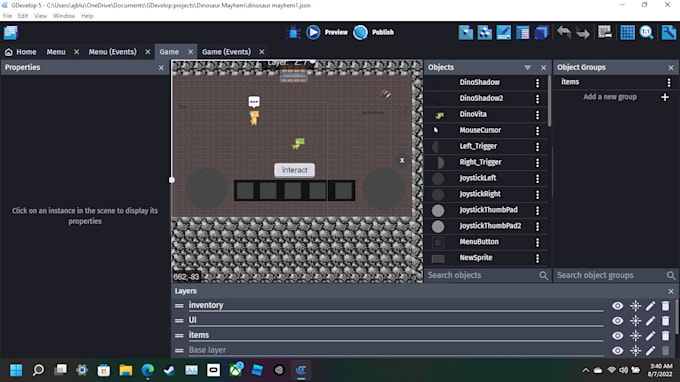
Task: Open the Left_Trigger options menu
Action: point(537,146)
